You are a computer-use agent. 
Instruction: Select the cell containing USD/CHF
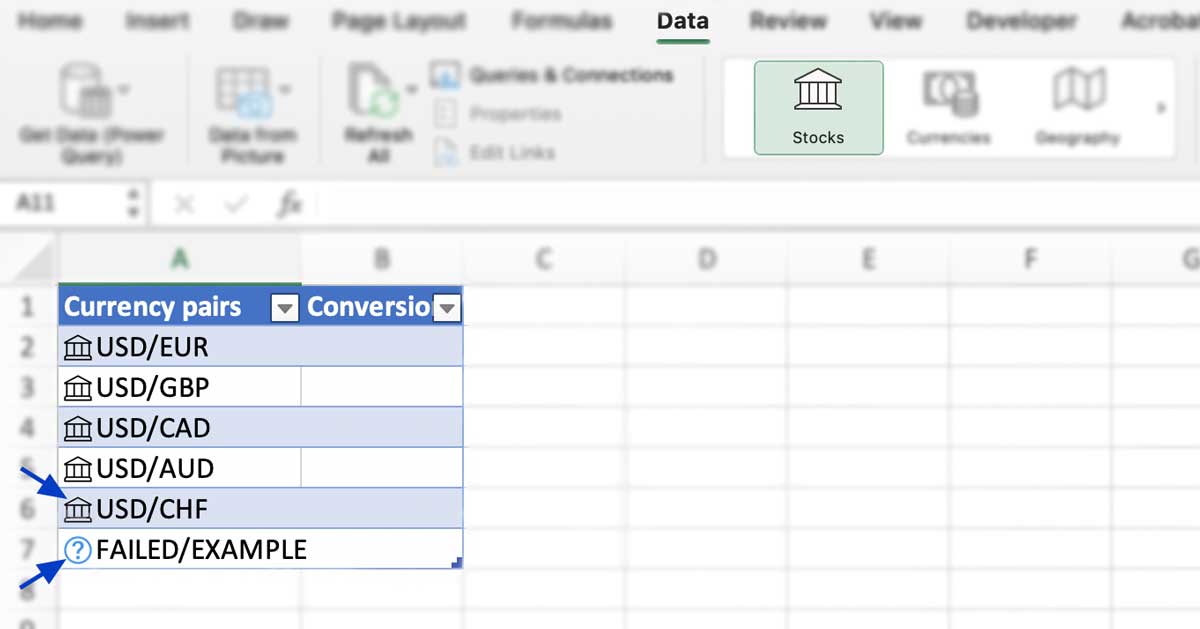coord(180,508)
